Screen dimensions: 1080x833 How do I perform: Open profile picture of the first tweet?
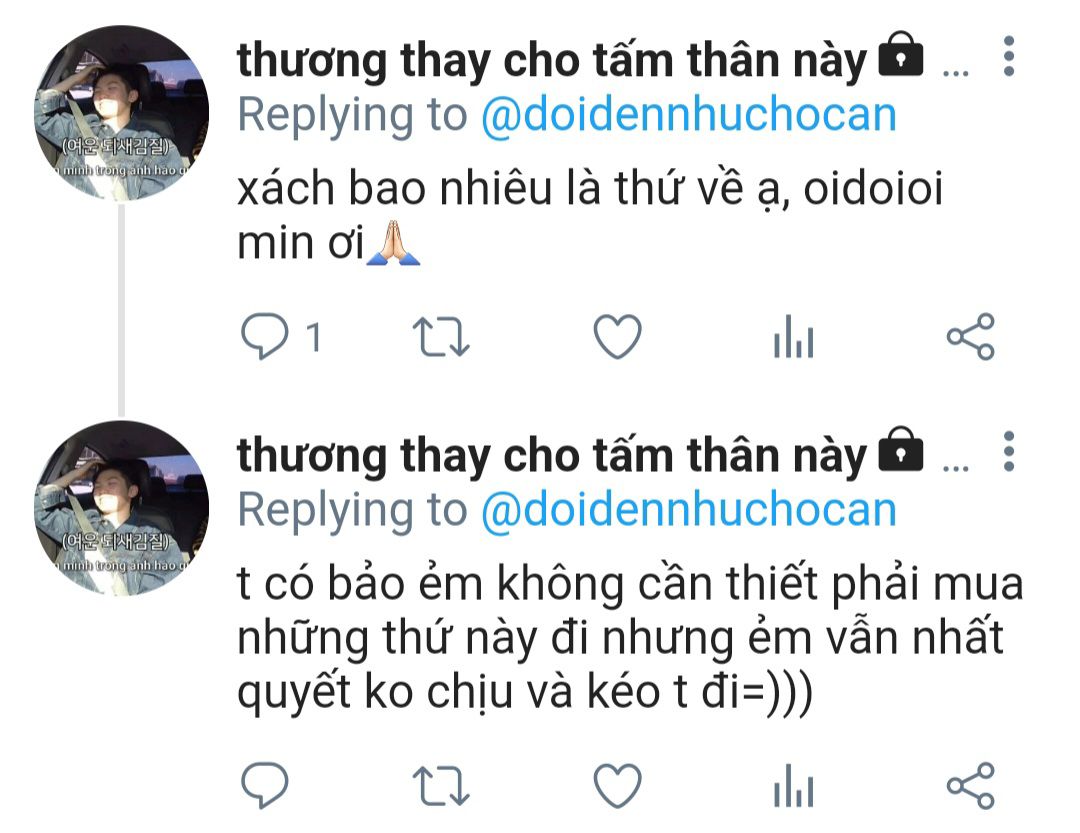tap(121, 113)
